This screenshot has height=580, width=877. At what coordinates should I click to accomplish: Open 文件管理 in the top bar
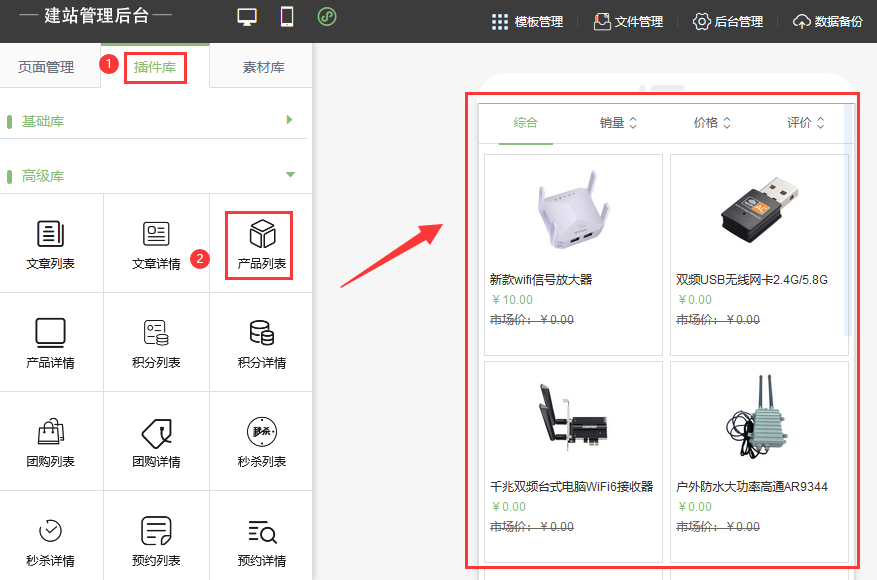point(628,22)
